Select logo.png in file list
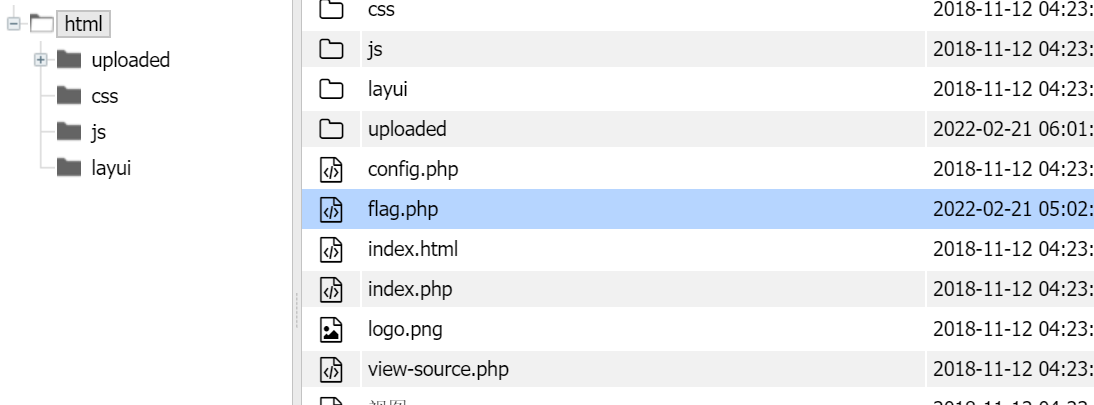The width and height of the screenshot is (1094, 405). 405,330
